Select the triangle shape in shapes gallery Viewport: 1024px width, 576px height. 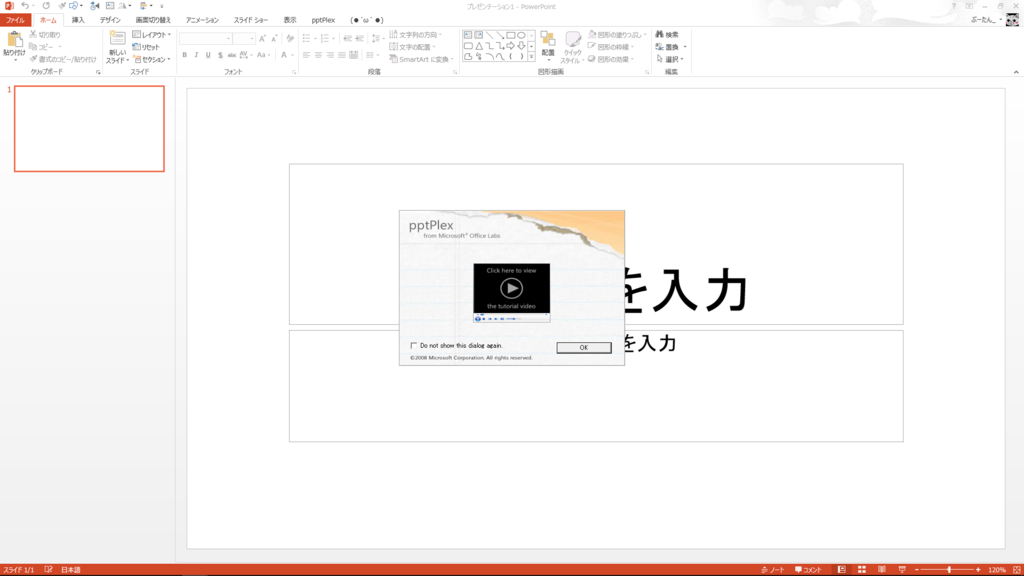coord(479,46)
